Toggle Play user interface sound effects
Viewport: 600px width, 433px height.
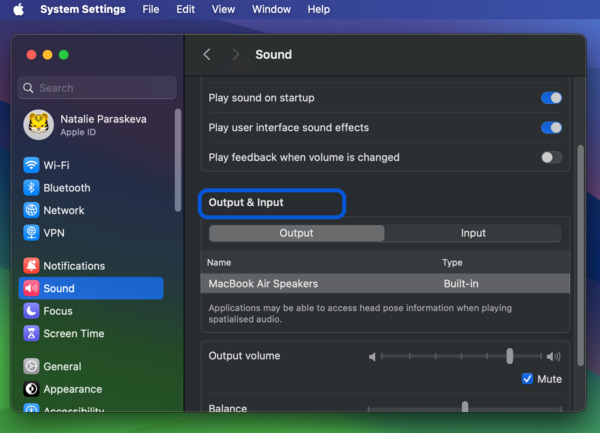(551, 127)
